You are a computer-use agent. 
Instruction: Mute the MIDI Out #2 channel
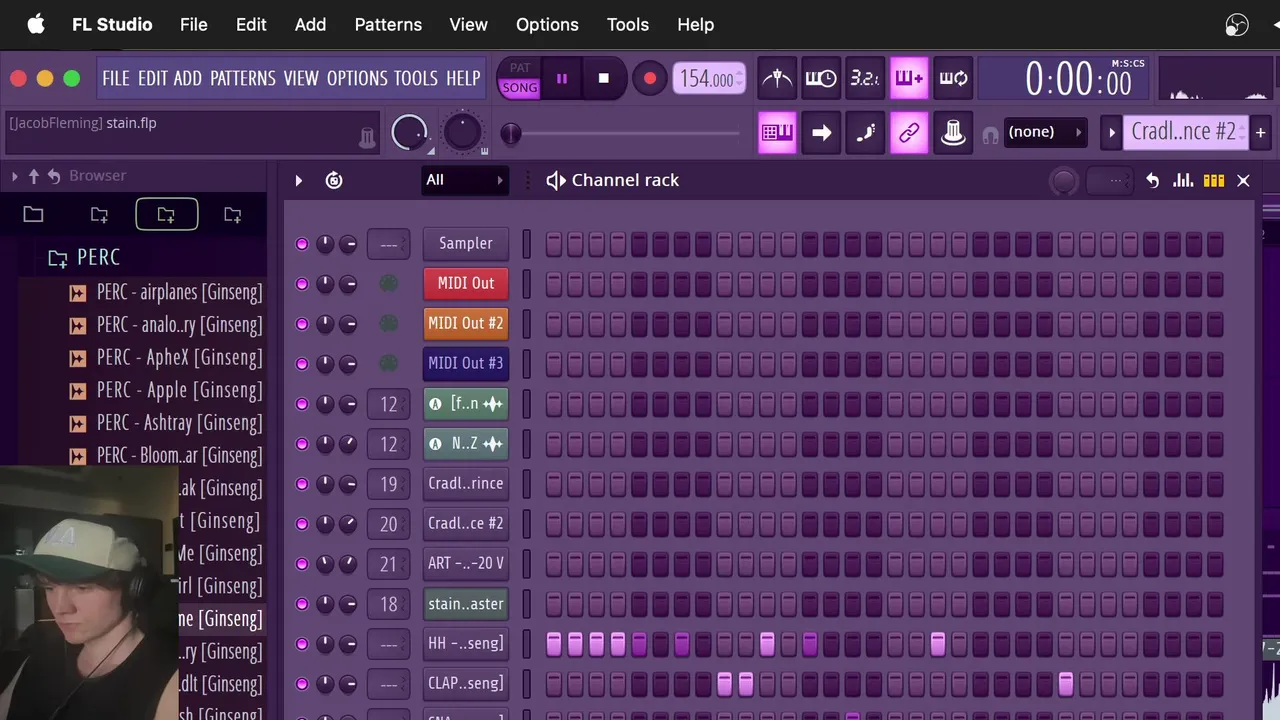click(302, 324)
